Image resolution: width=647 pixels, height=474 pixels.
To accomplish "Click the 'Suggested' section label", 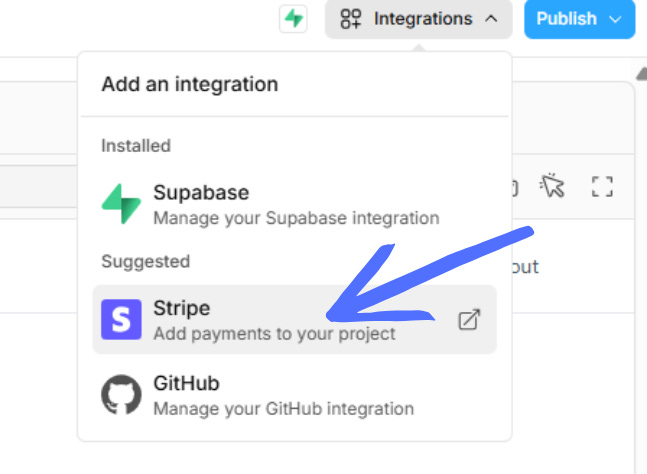I will [x=146, y=262].
